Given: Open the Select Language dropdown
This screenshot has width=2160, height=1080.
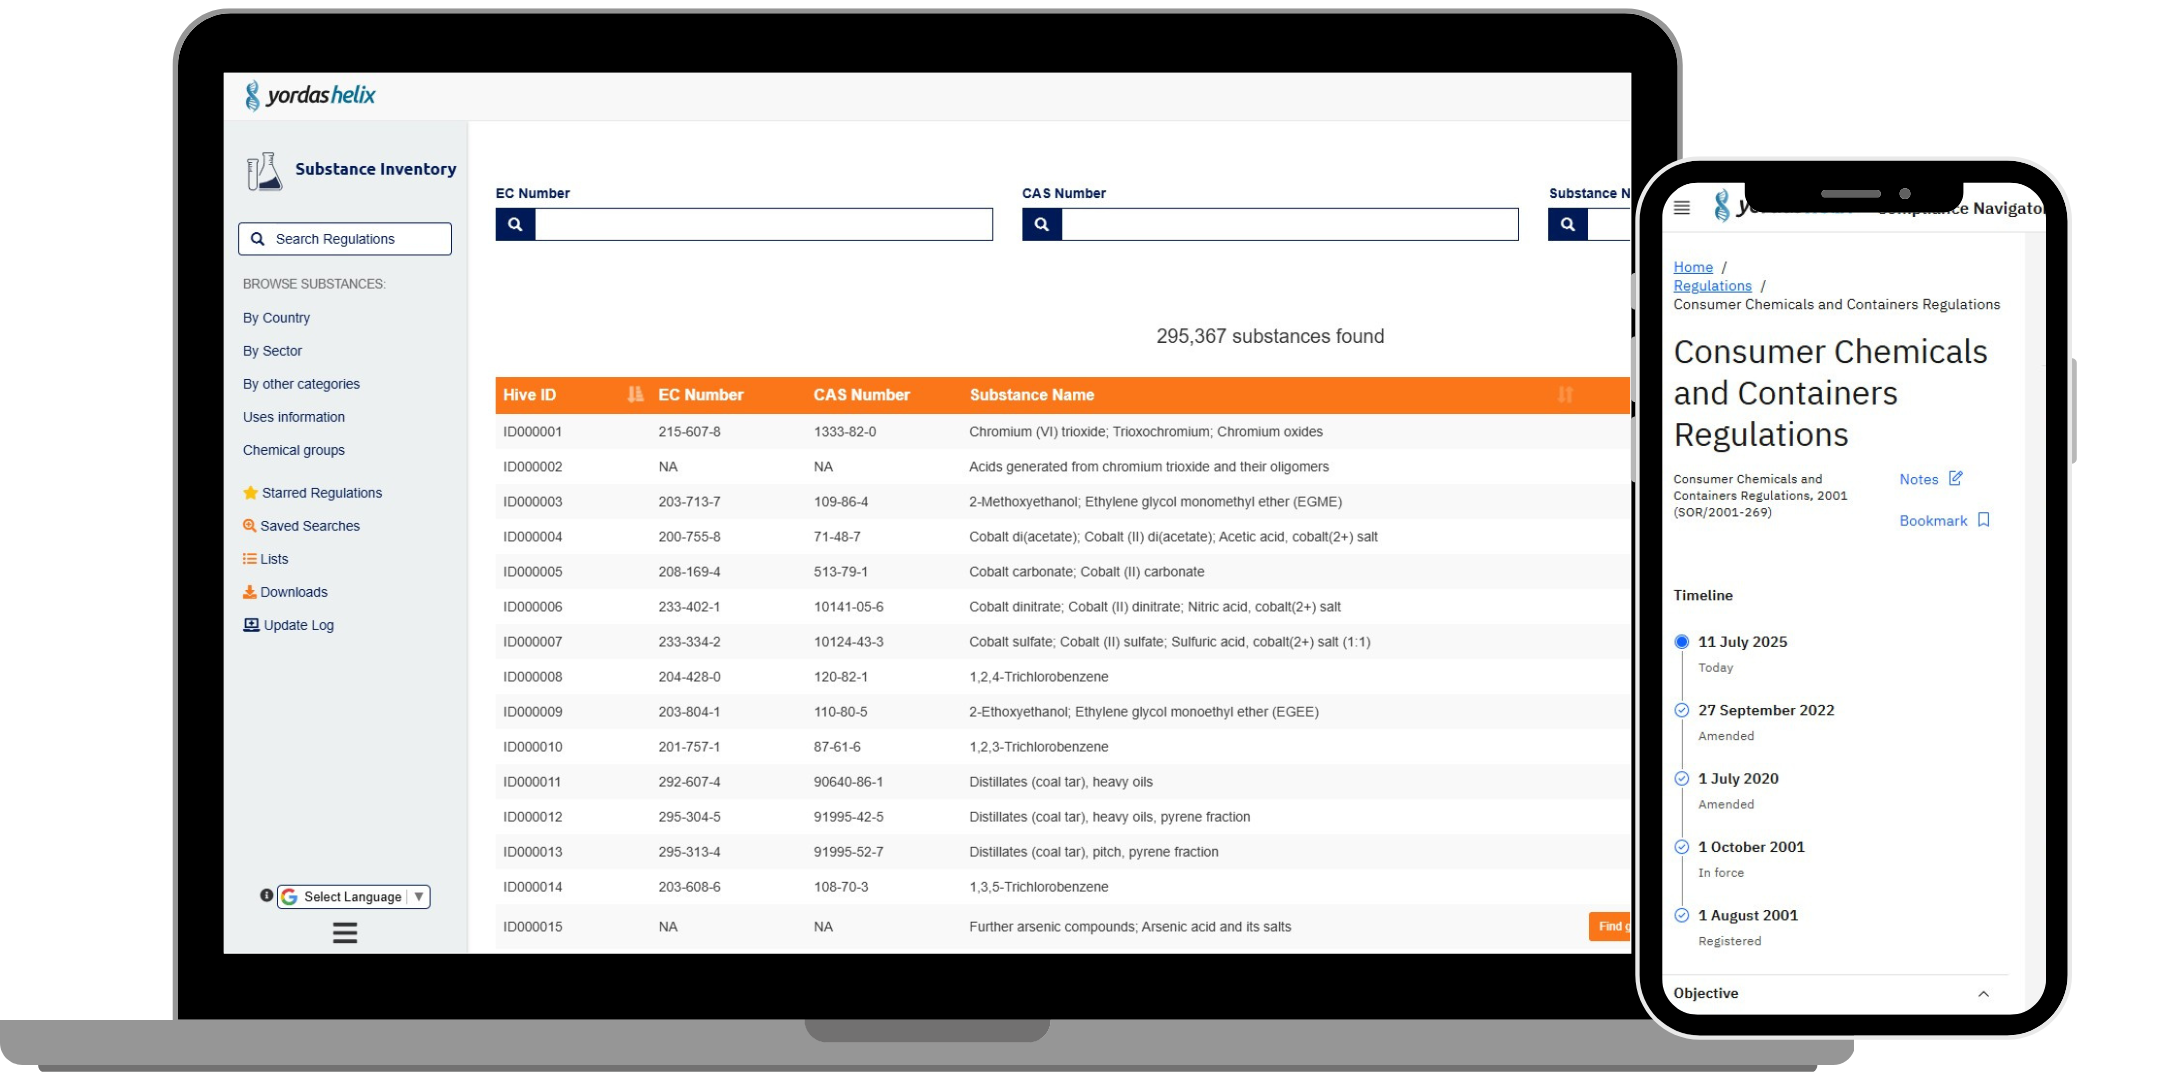Looking at the screenshot, I should tap(354, 897).
